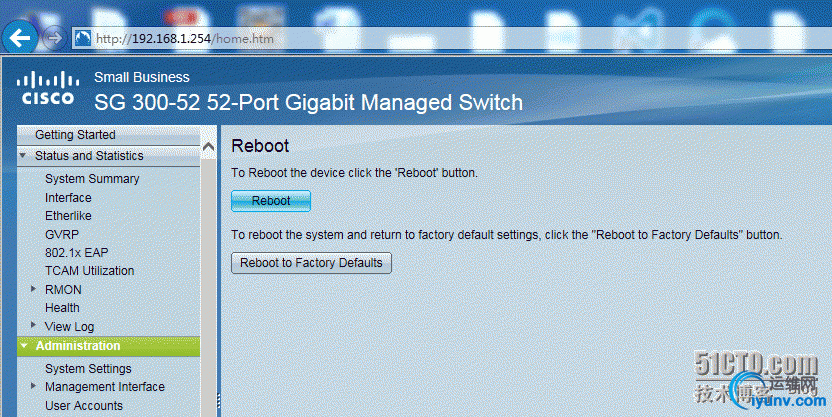The height and width of the screenshot is (417, 832).
Task: Click the sidebar scroll-up arrow
Action: tap(209, 147)
